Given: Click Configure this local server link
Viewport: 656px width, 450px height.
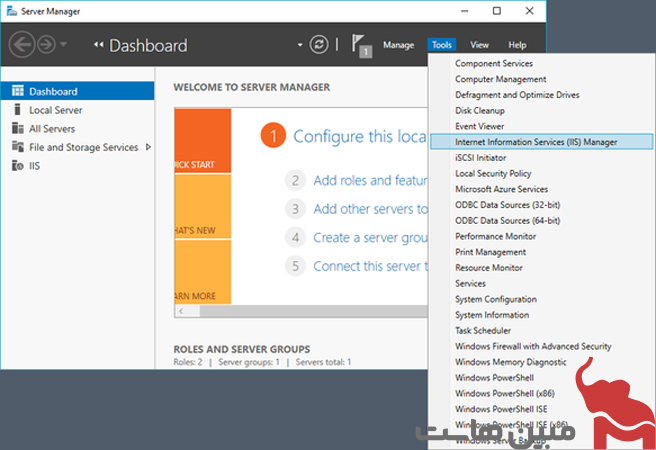Looking at the screenshot, I should click(360, 136).
